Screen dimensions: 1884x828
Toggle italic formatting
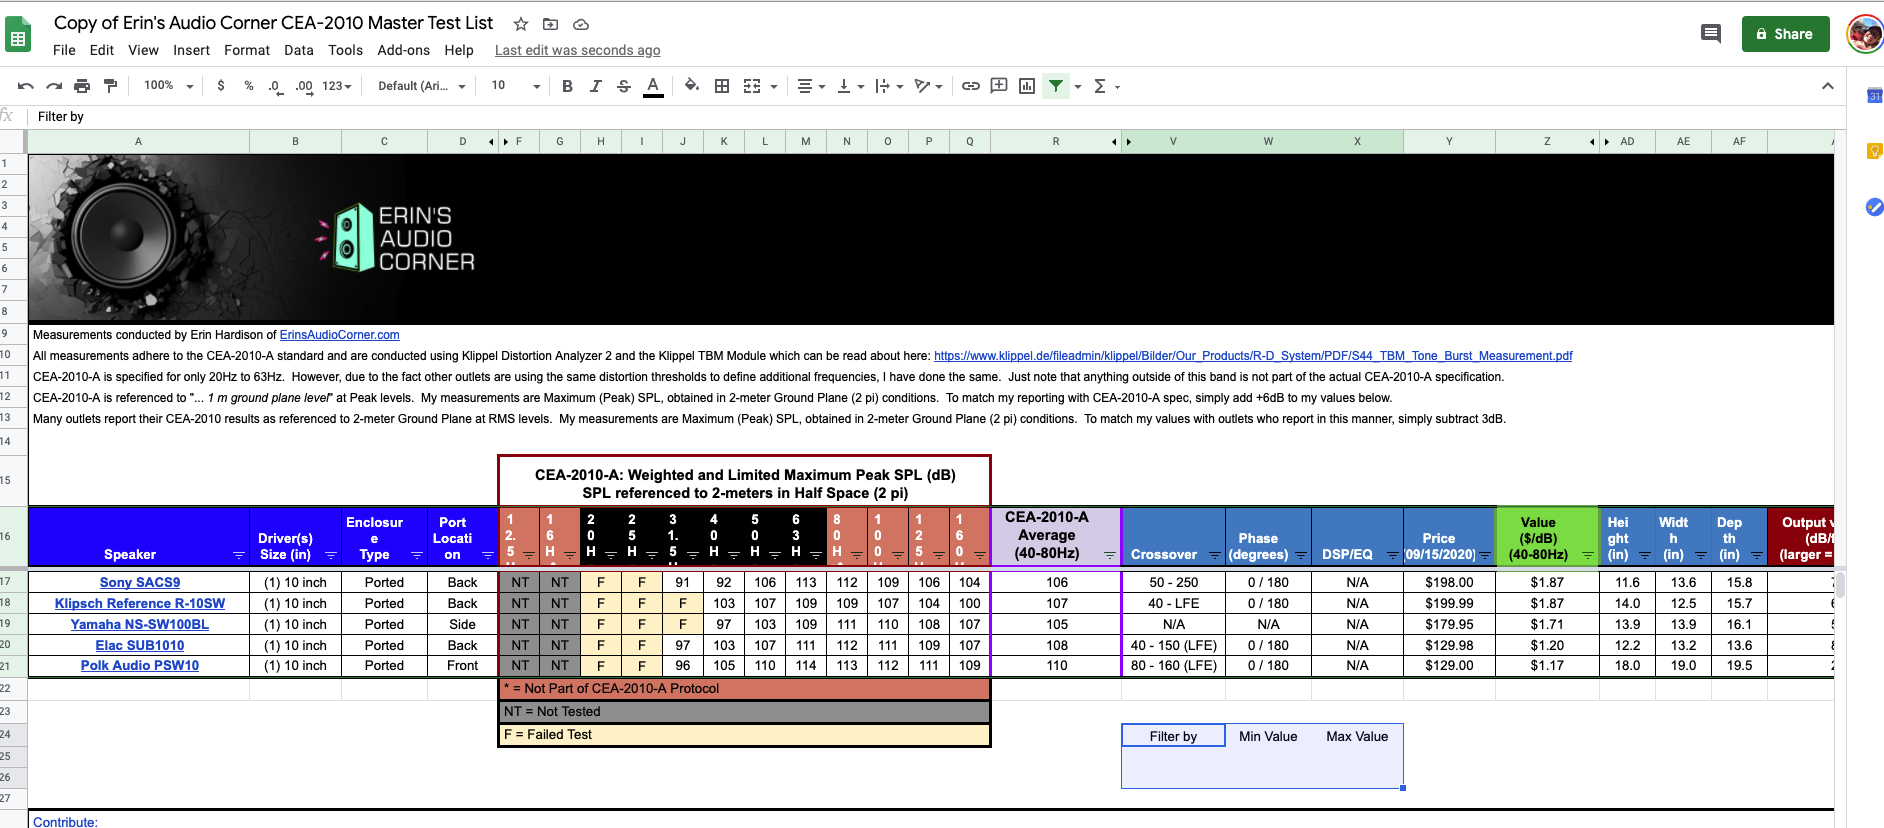pos(595,86)
